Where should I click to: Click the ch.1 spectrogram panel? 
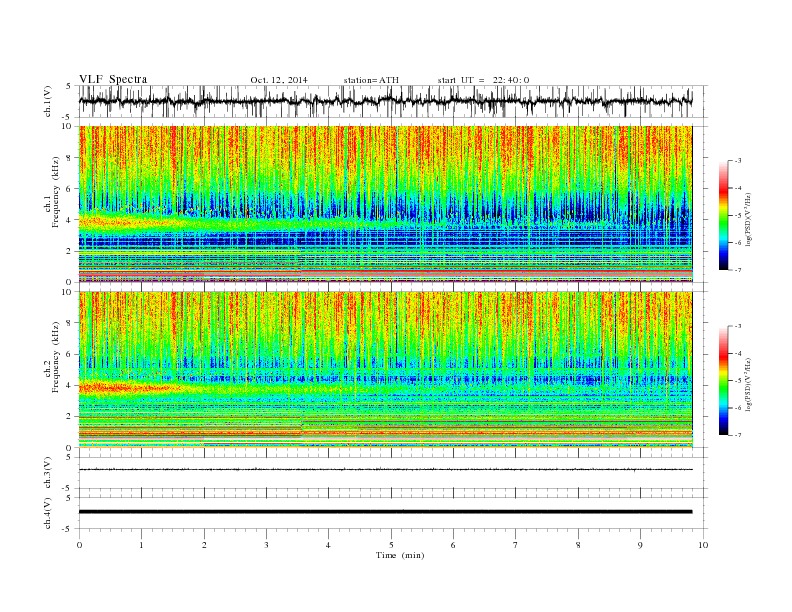[x=385, y=204]
